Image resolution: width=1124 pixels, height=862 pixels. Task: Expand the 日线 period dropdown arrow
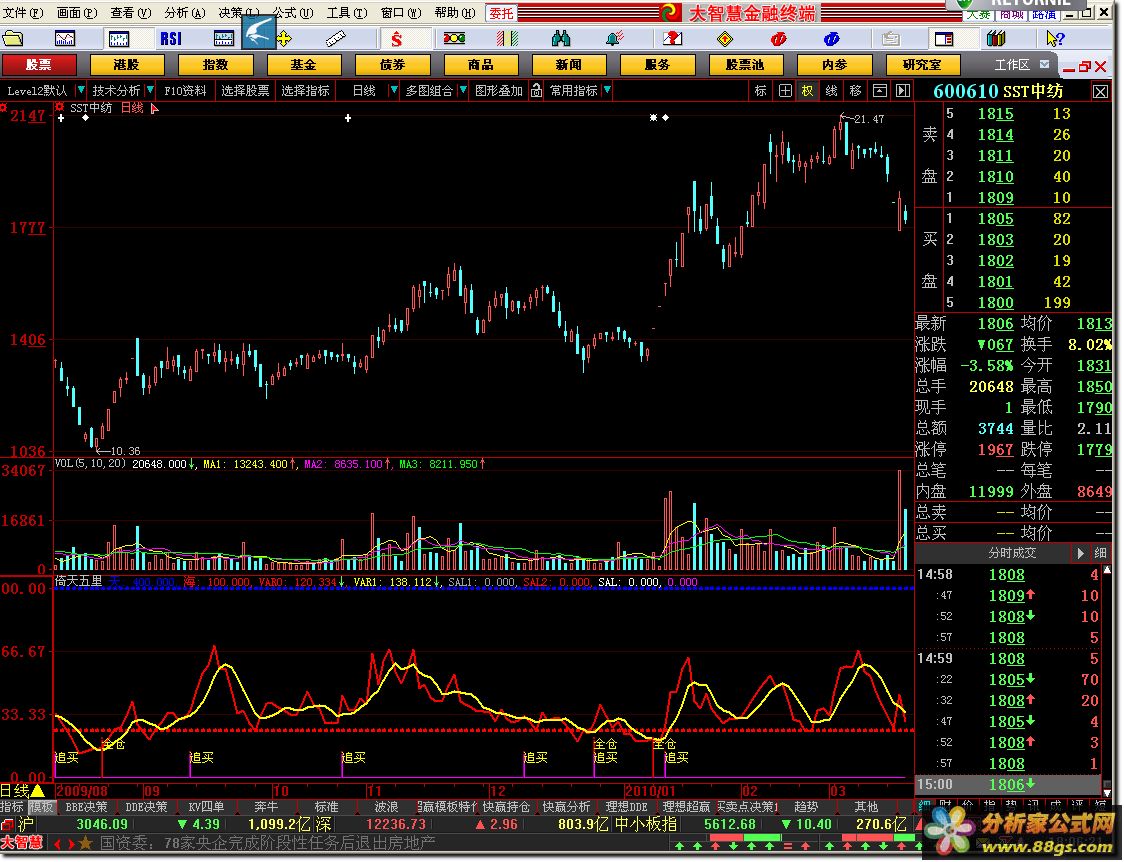(x=394, y=90)
